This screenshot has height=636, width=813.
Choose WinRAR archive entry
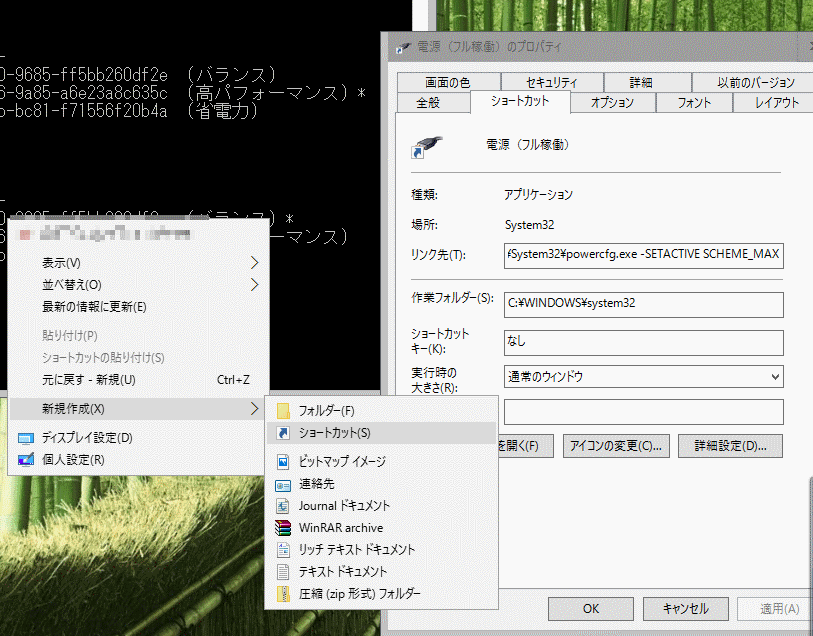click(x=381, y=528)
